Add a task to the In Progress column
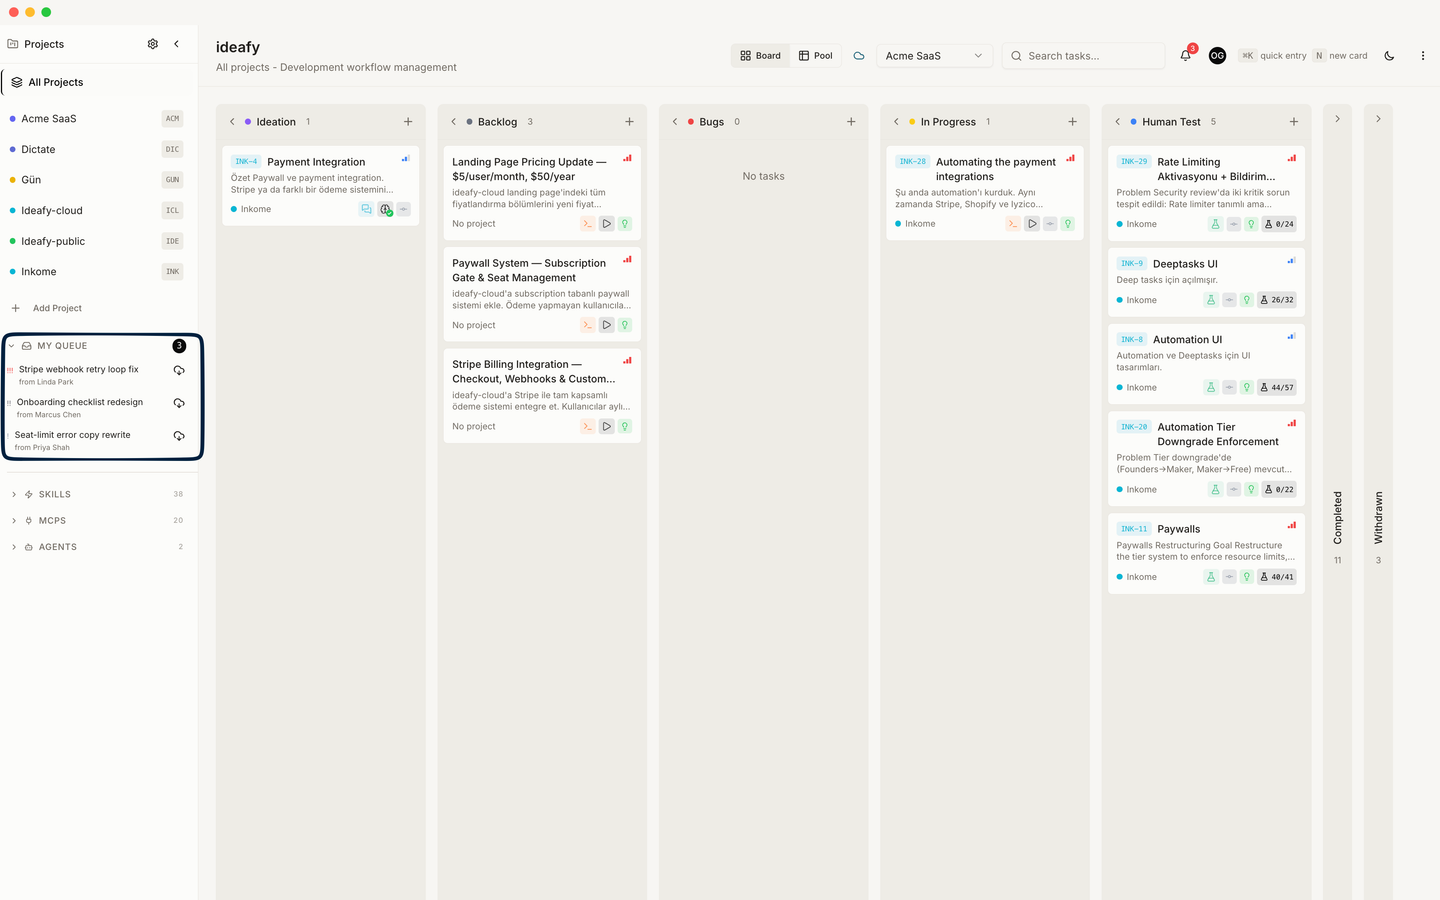This screenshot has width=1440, height=900. pos(1072,122)
